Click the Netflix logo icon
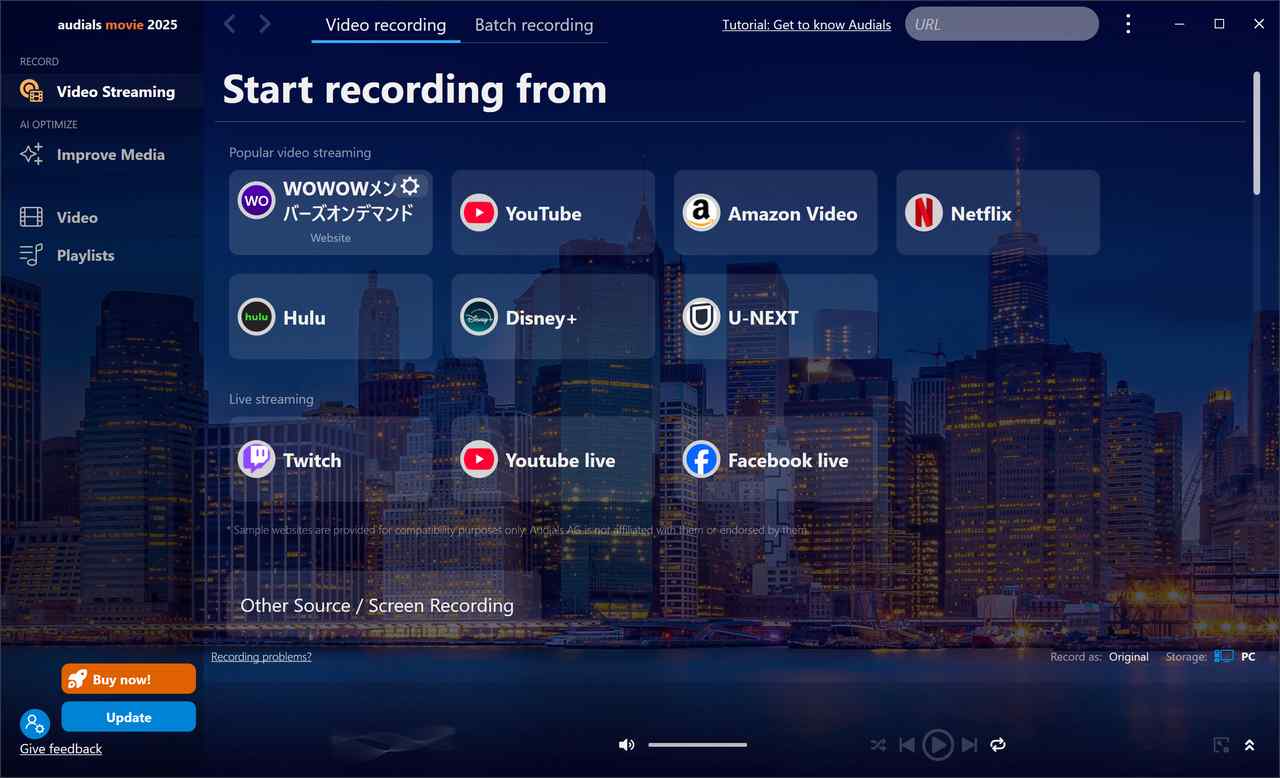The height and width of the screenshot is (778, 1280). coord(924,213)
